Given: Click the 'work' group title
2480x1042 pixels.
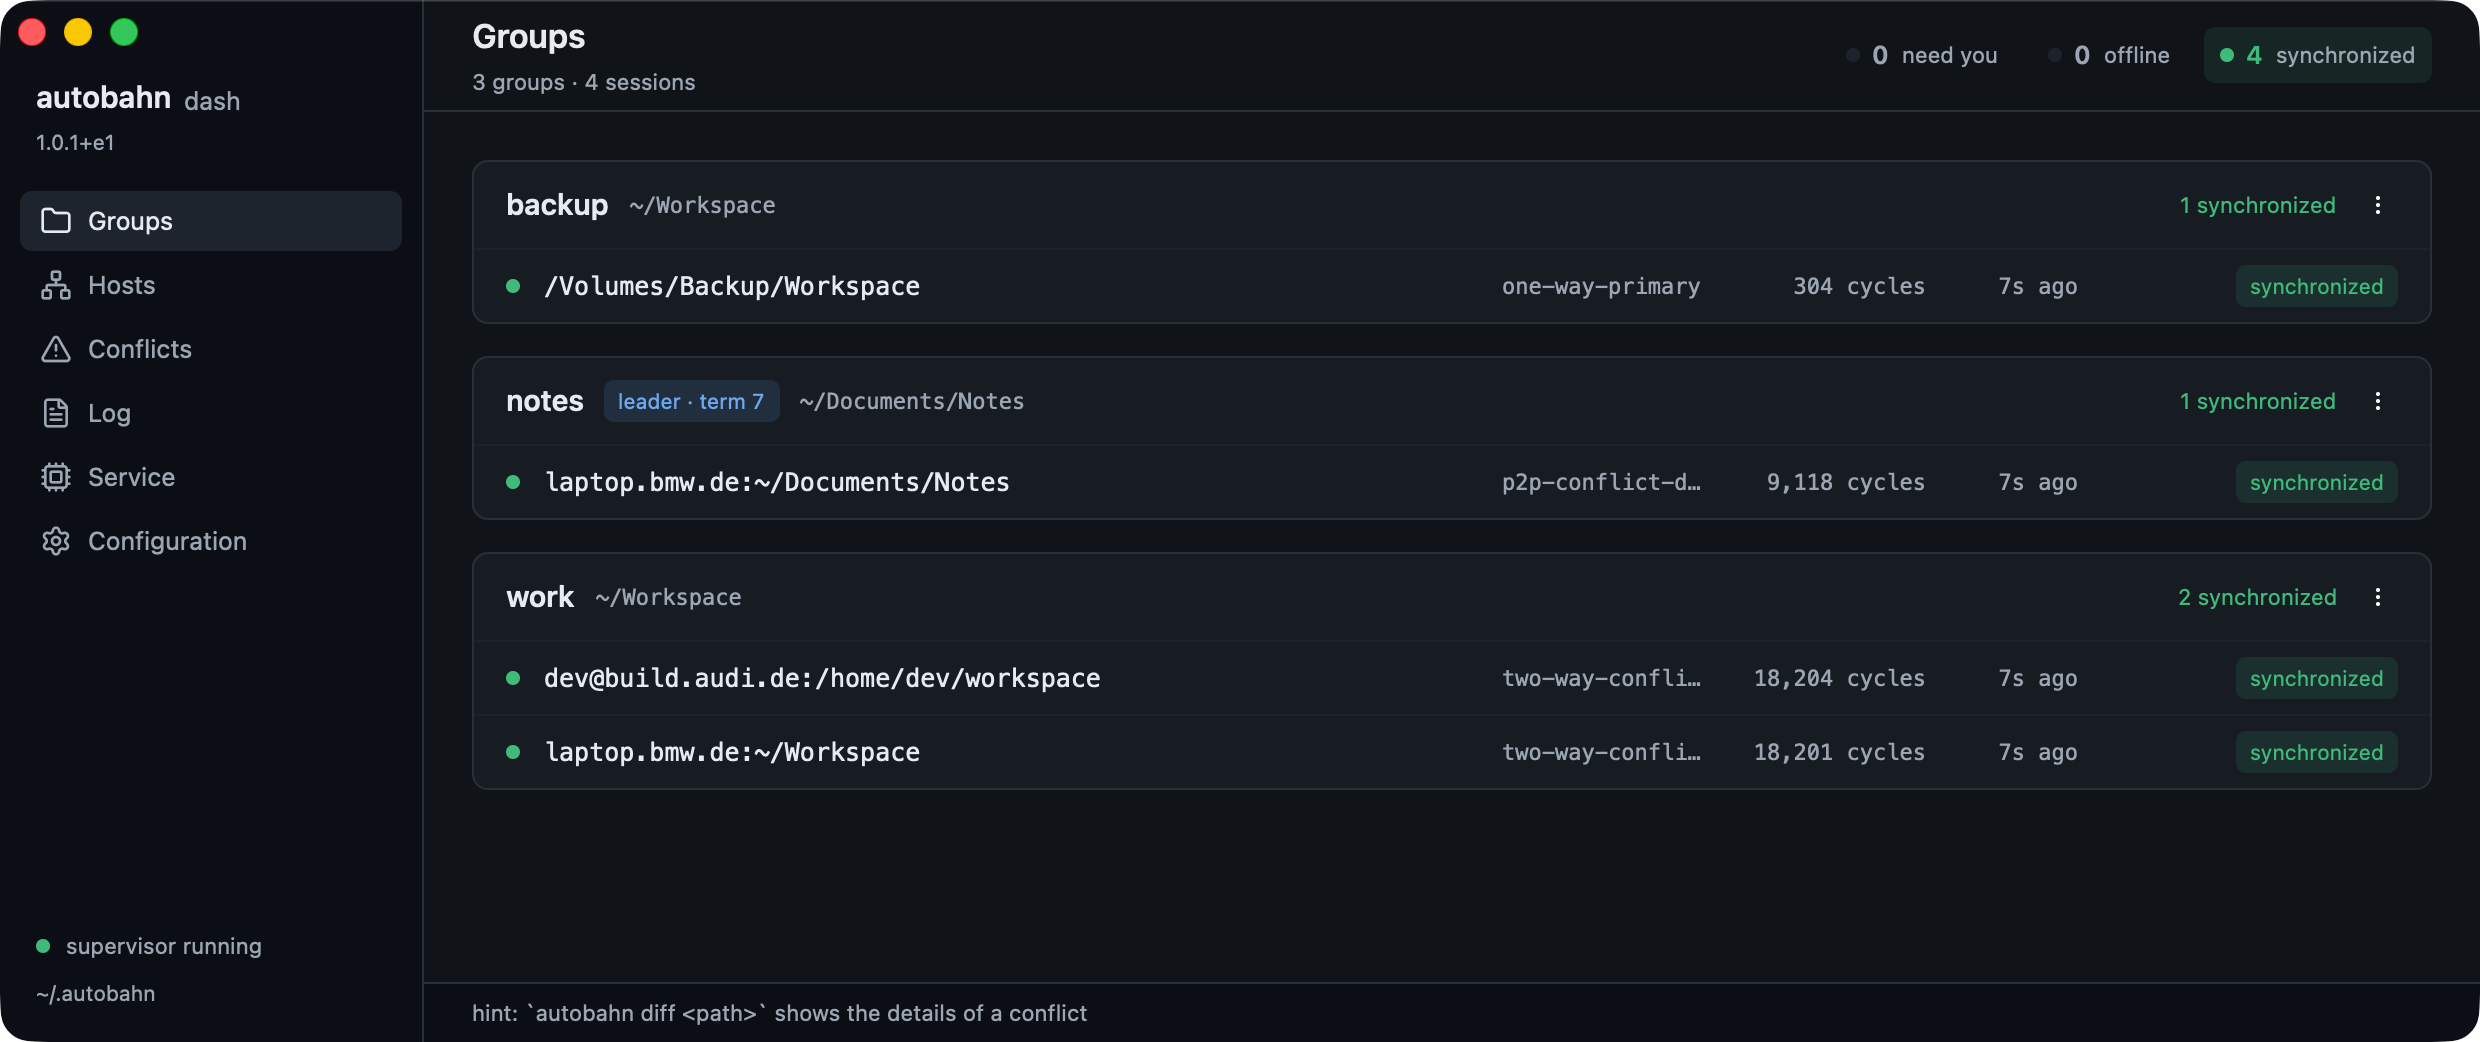Looking at the screenshot, I should tap(540, 597).
